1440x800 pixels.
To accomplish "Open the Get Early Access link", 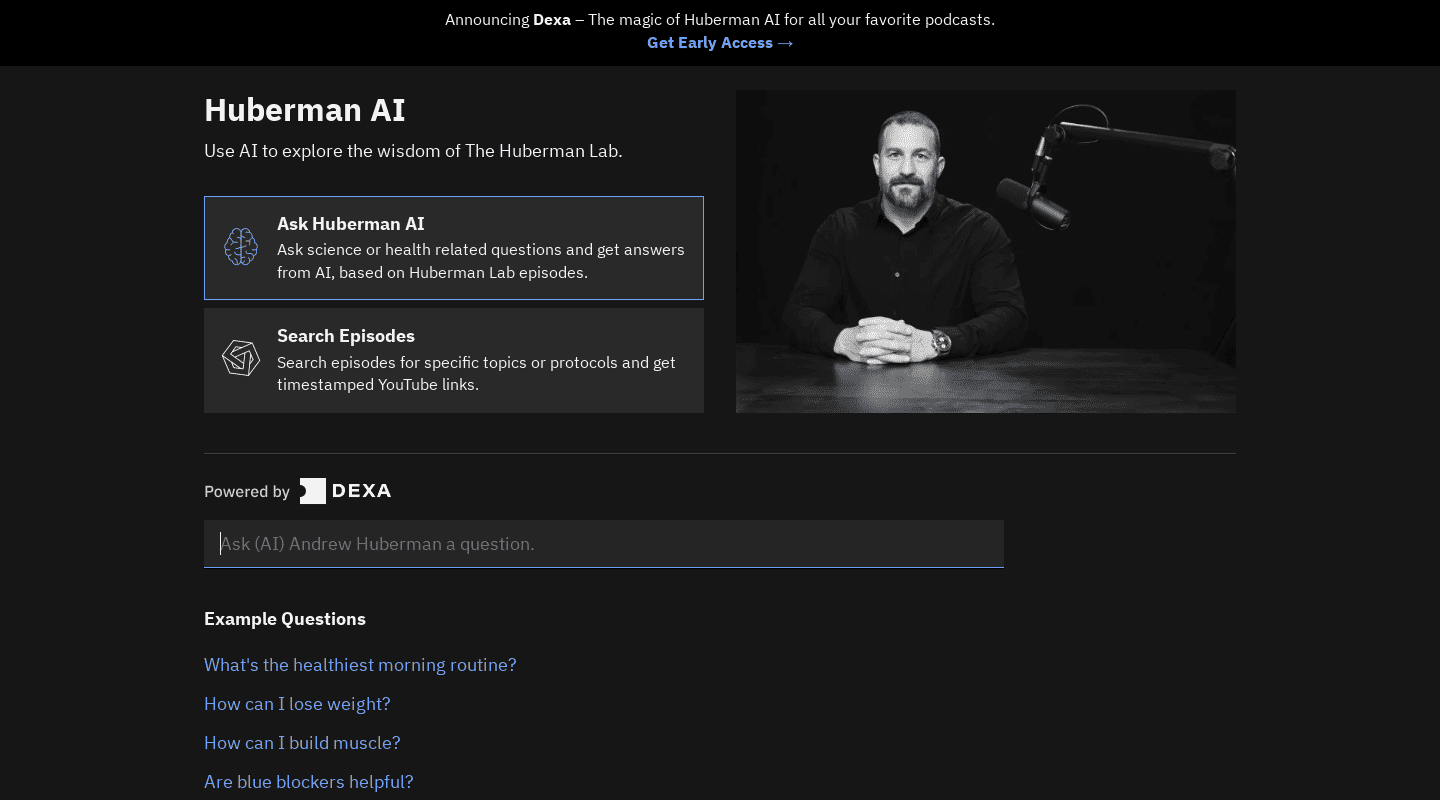I will [720, 43].
